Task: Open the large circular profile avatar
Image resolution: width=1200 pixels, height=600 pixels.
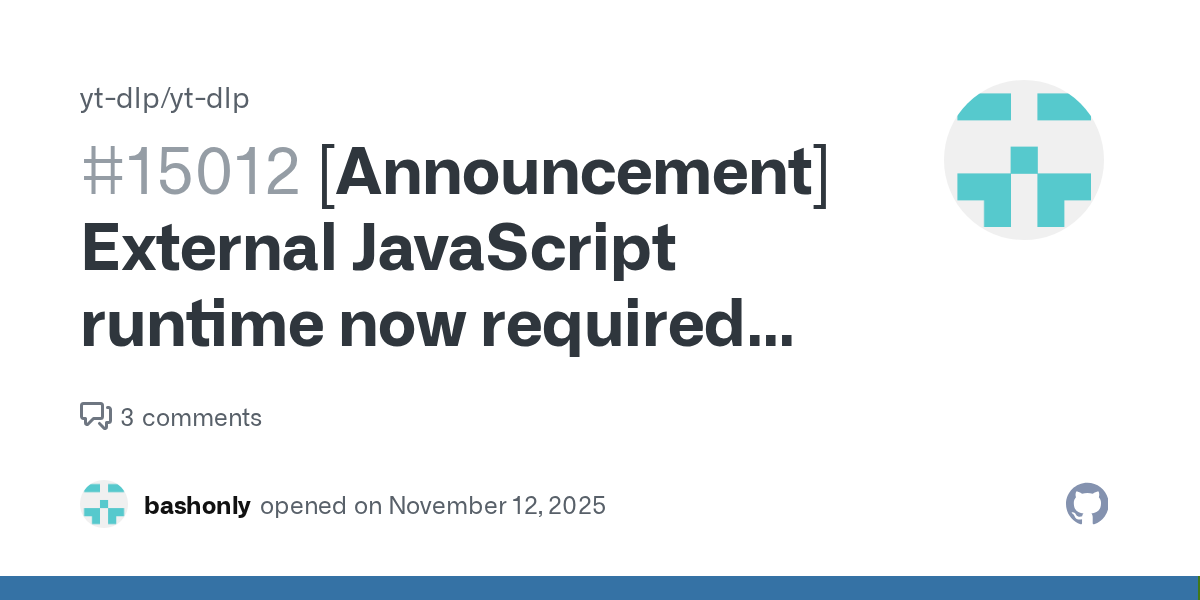Action: (1023, 160)
